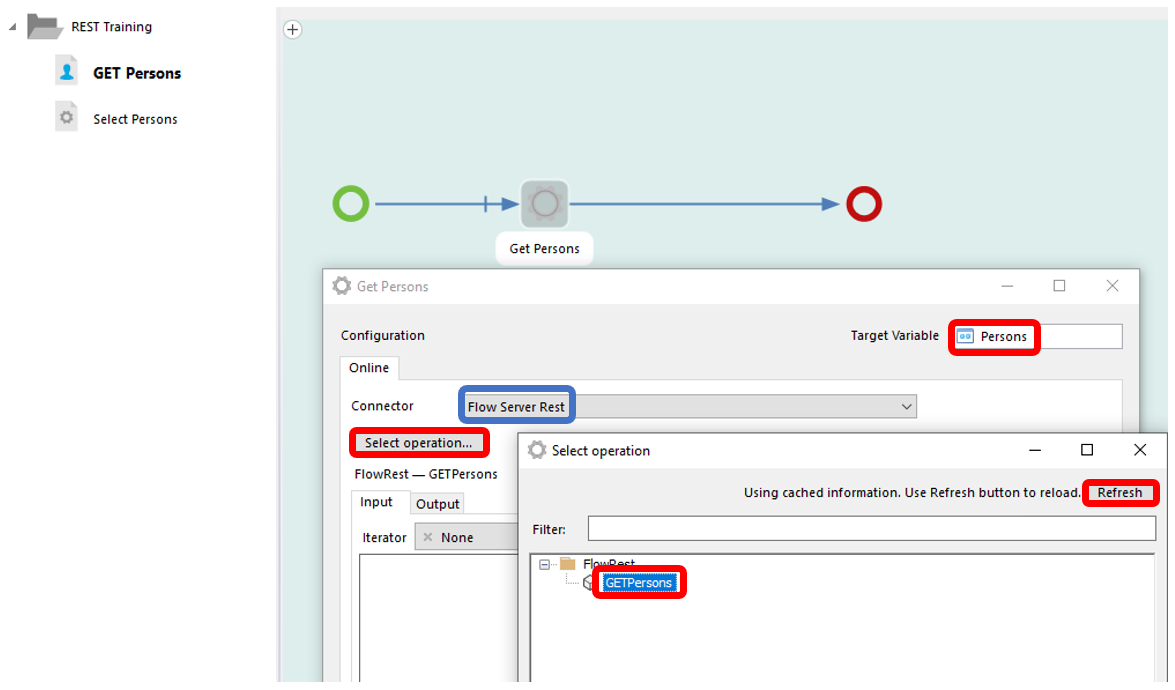This screenshot has height=690, width=1175.
Task: Click the red end event circle
Action: click(x=863, y=204)
